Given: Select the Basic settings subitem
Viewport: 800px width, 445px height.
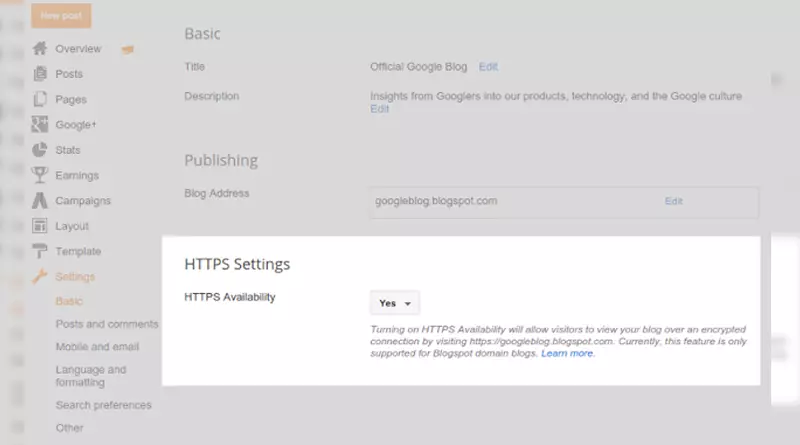Looking at the screenshot, I should coord(69,301).
